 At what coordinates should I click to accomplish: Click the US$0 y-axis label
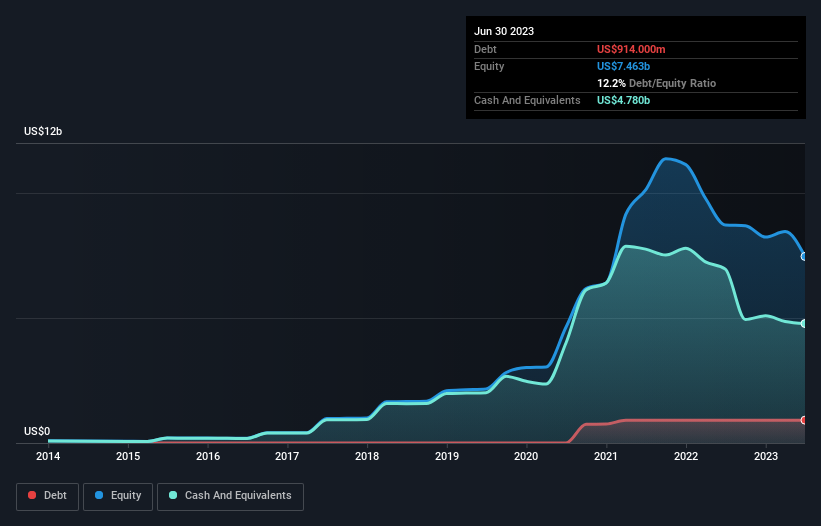point(37,431)
